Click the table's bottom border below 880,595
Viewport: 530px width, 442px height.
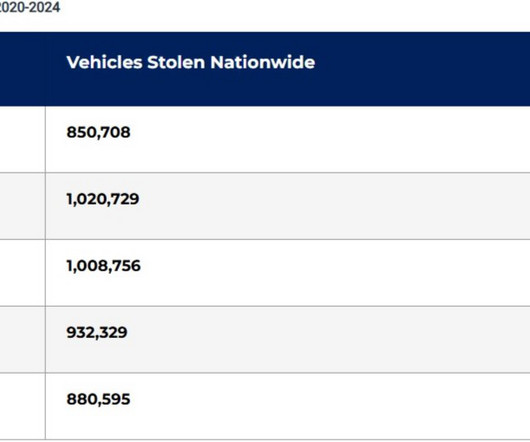pos(265,440)
